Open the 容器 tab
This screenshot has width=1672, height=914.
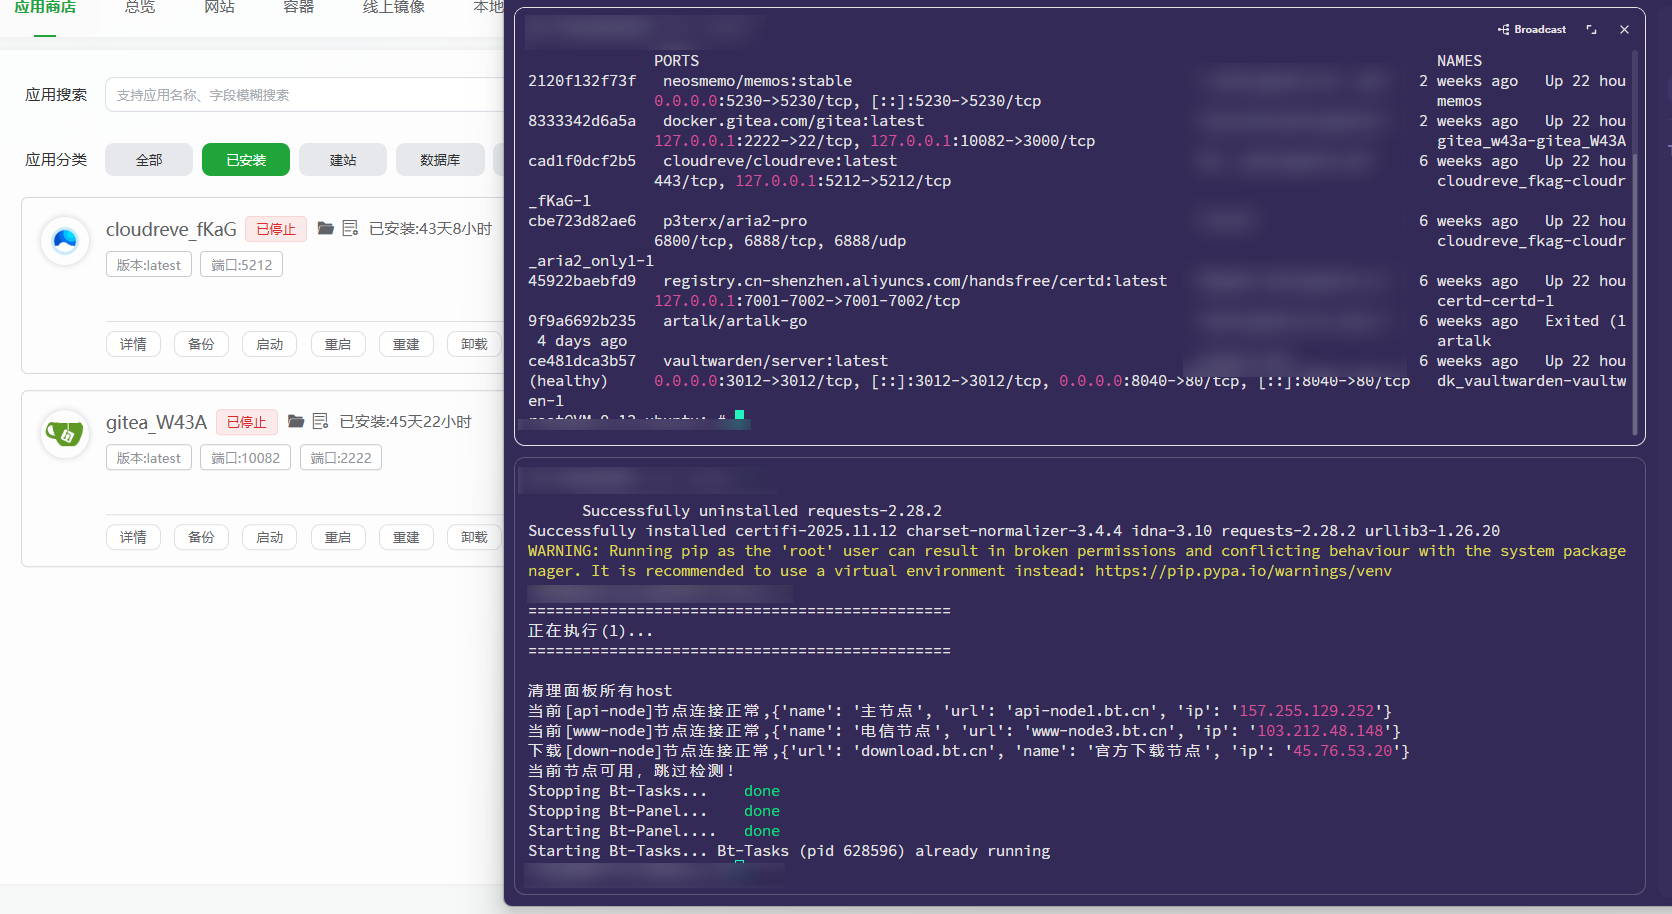coord(298,8)
